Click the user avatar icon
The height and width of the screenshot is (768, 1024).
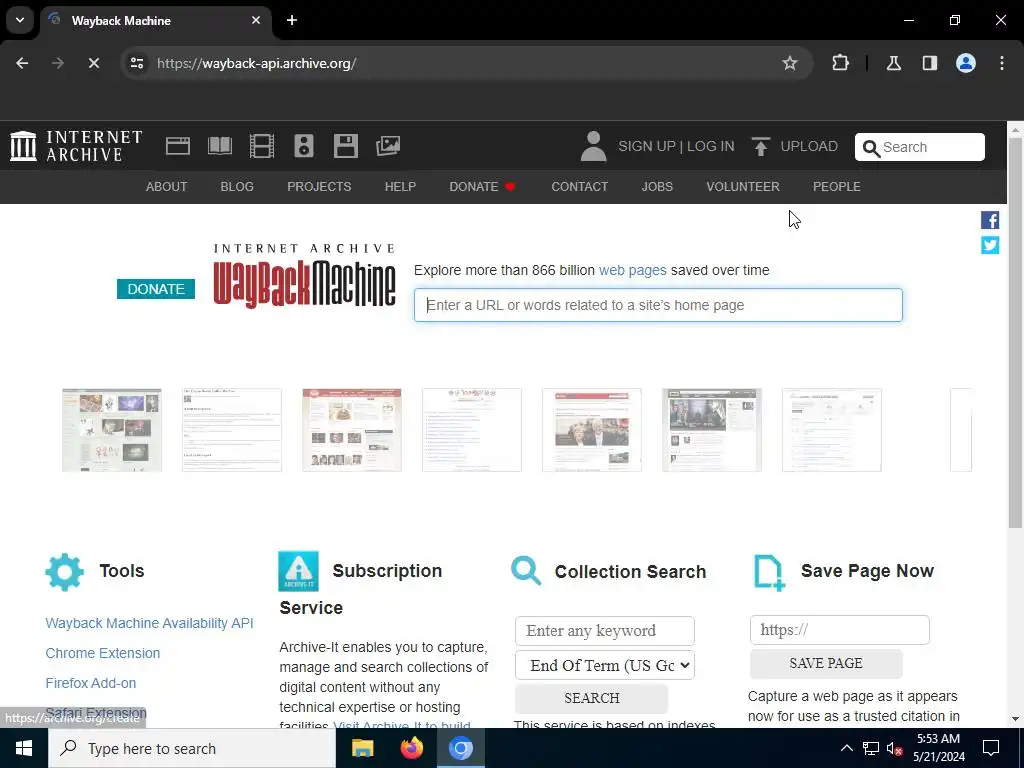click(593, 146)
